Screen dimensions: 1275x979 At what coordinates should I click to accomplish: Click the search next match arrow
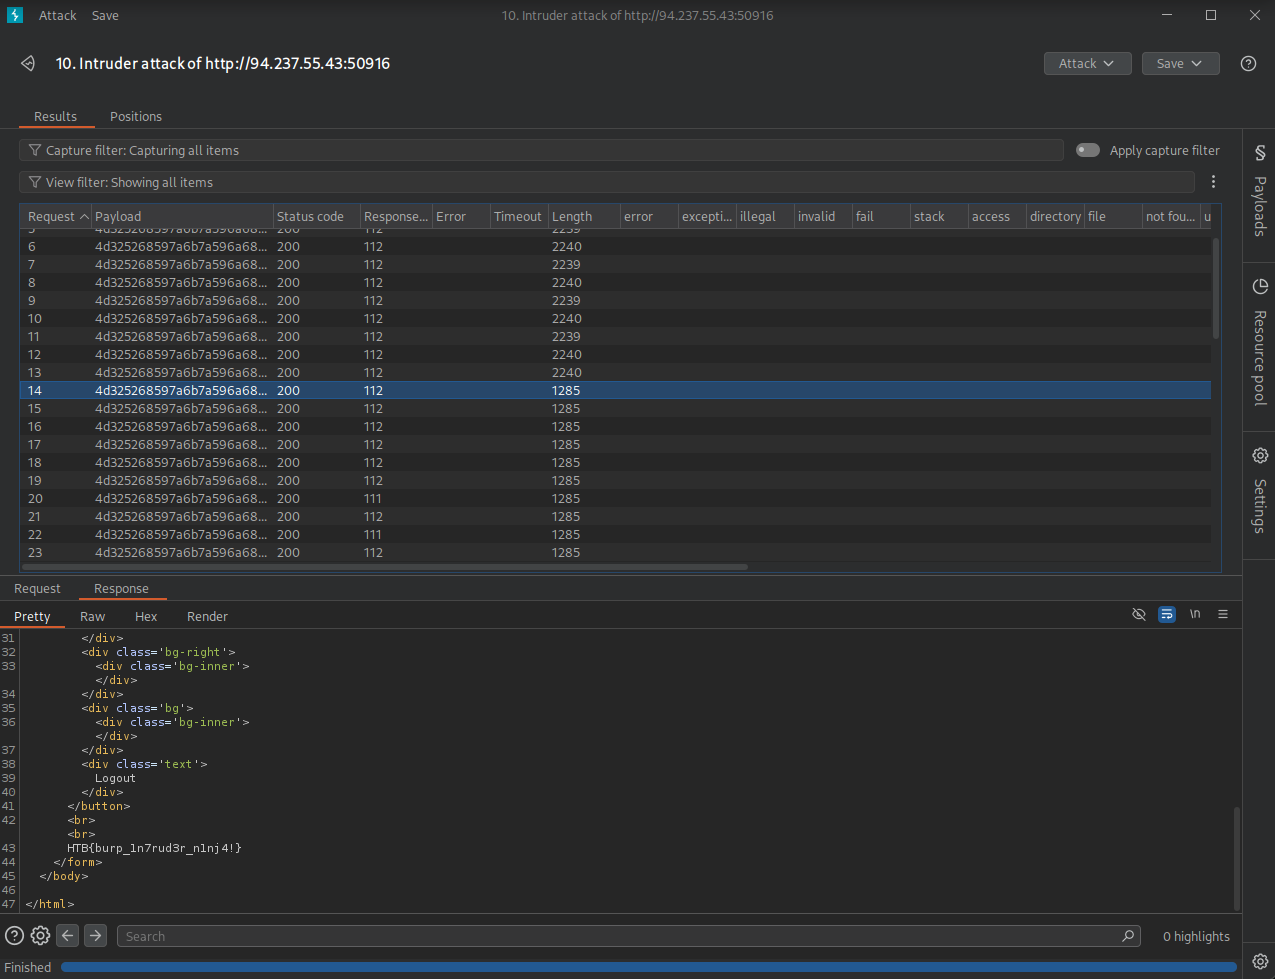pyautogui.click(x=96, y=936)
